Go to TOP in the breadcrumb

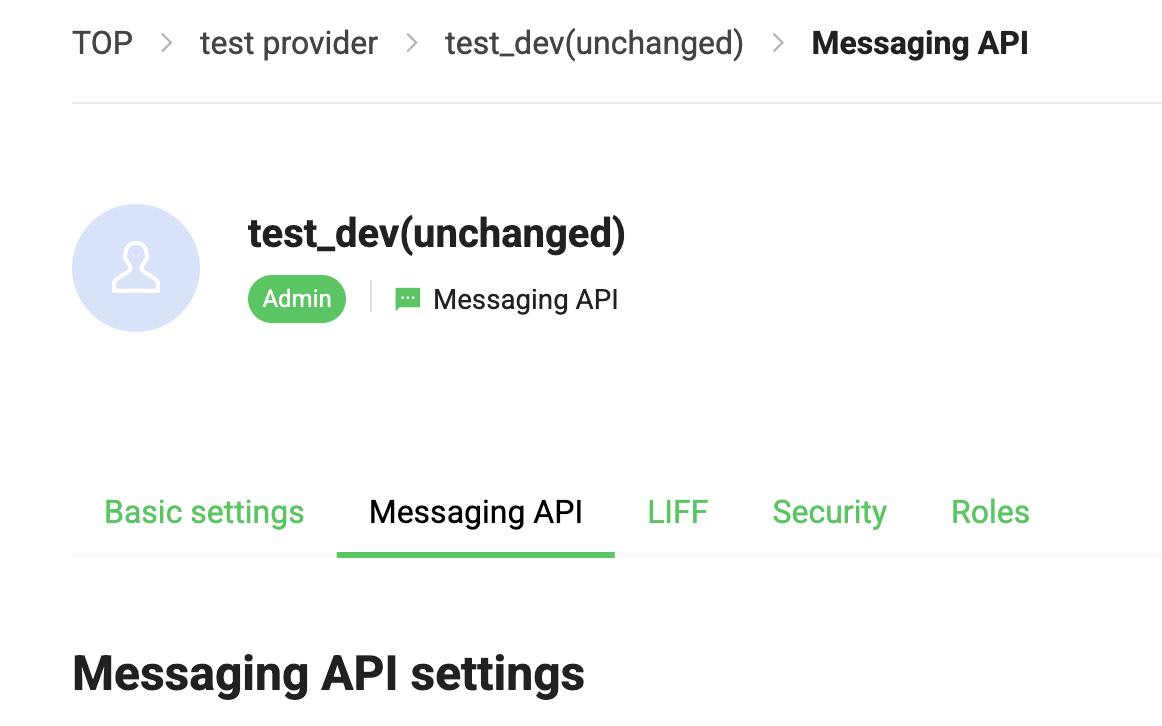pos(102,44)
